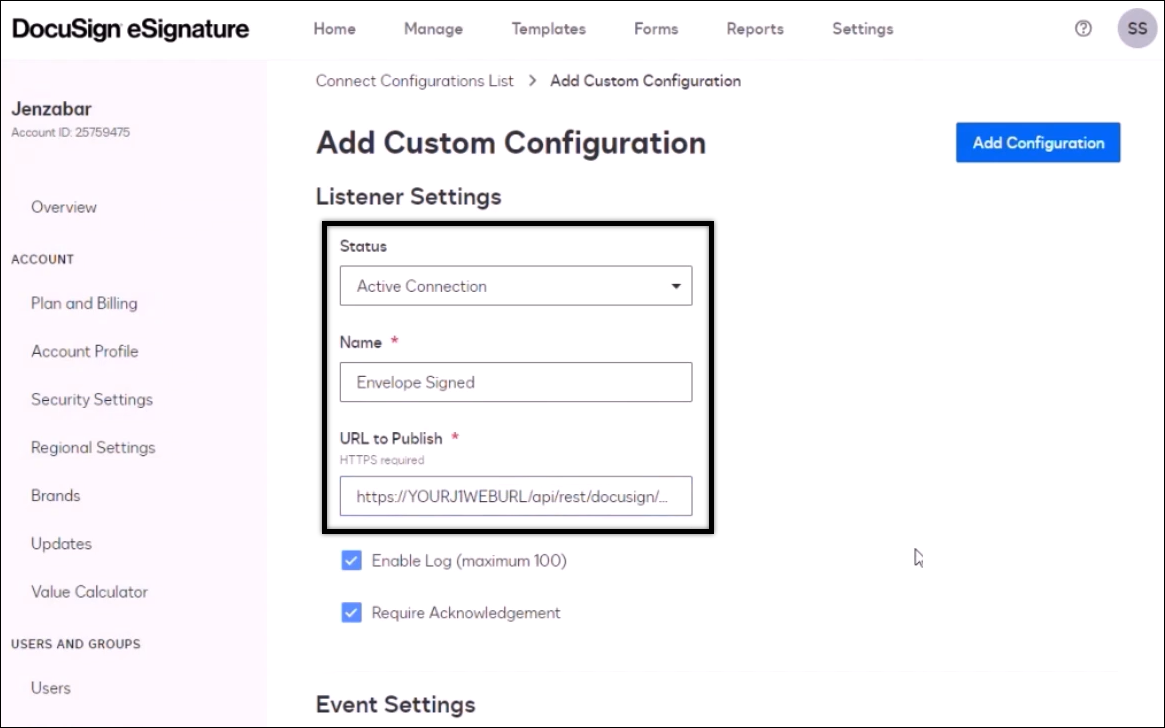The width and height of the screenshot is (1165, 728).
Task: Focus the URL to Publish field
Action: 515,496
